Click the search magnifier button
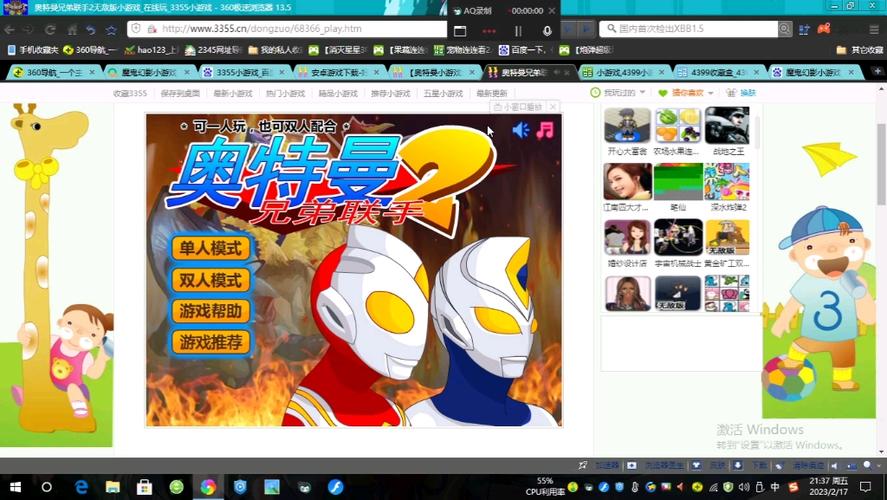This screenshot has height=500, width=887. click(x=785, y=28)
